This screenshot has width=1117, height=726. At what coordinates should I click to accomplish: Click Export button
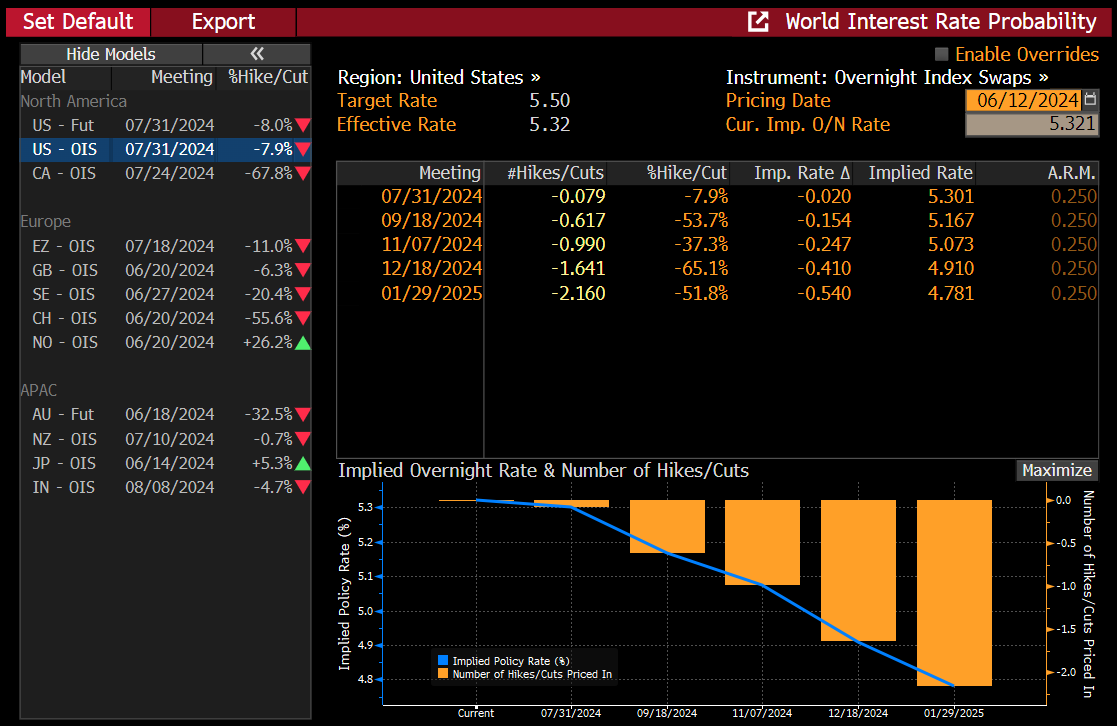(x=223, y=22)
